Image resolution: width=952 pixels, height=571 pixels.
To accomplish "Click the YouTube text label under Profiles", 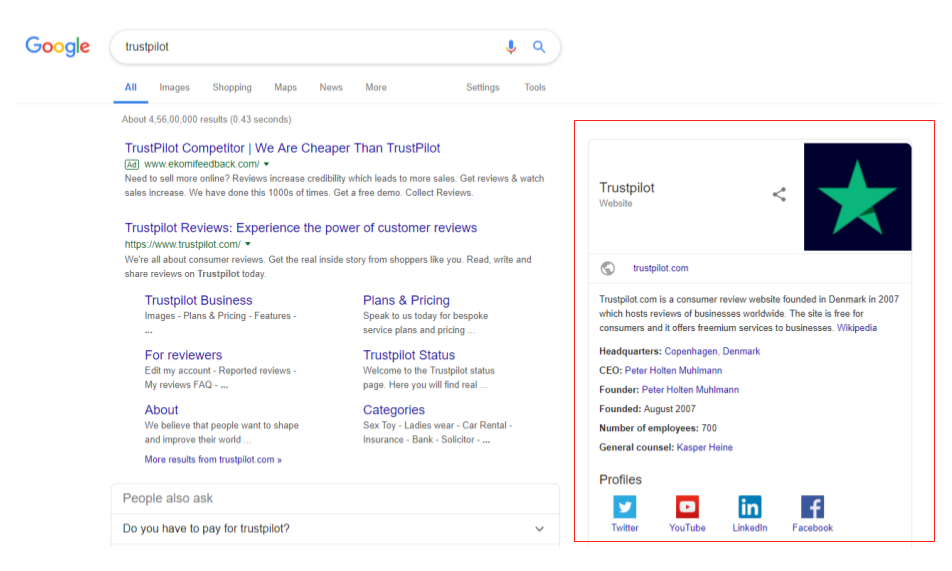I will point(687,528).
